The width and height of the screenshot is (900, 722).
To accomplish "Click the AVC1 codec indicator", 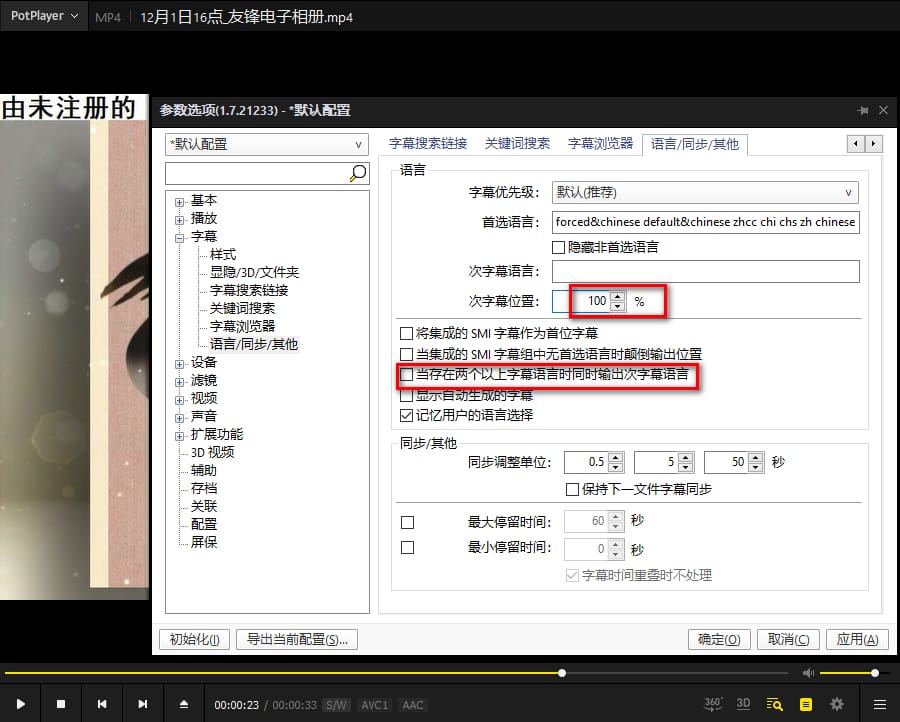I will pyautogui.click(x=374, y=705).
